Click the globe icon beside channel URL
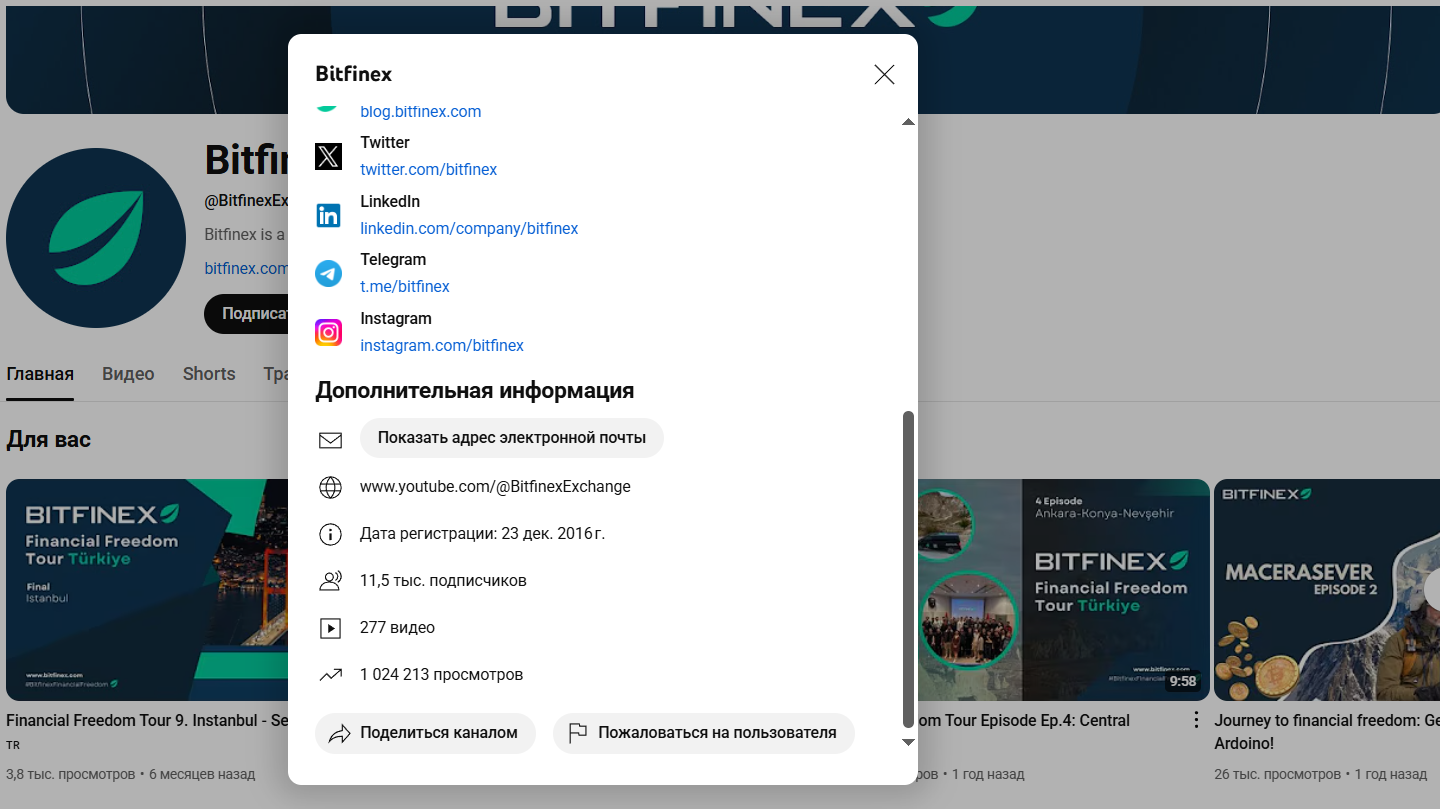The width and height of the screenshot is (1440, 809). pyautogui.click(x=330, y=487)
